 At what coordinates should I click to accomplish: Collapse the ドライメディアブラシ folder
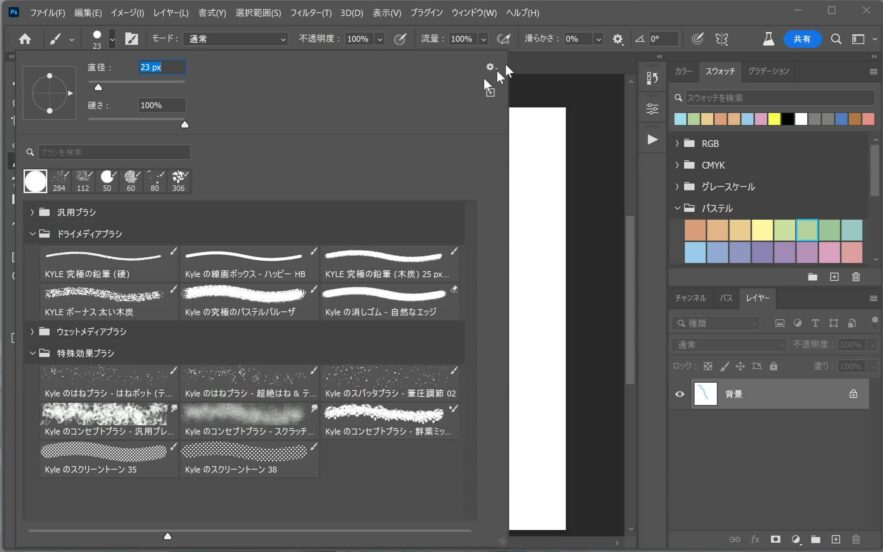click(x=32, y=234)
